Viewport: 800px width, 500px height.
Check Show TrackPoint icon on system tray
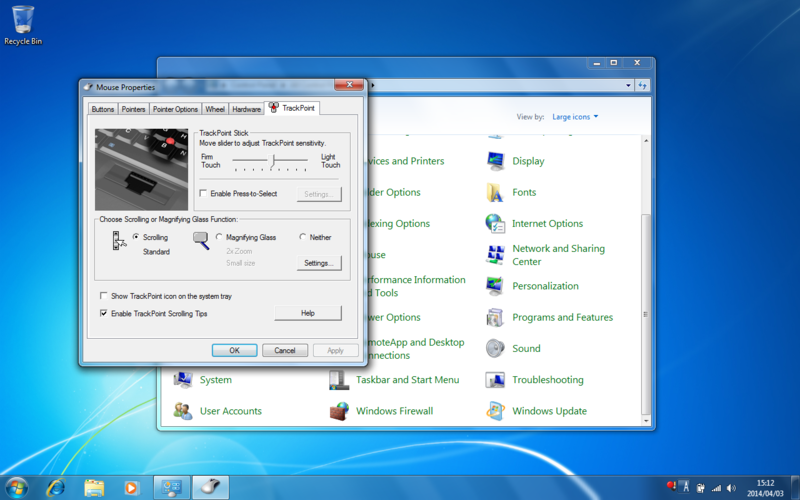click(104, 296)
